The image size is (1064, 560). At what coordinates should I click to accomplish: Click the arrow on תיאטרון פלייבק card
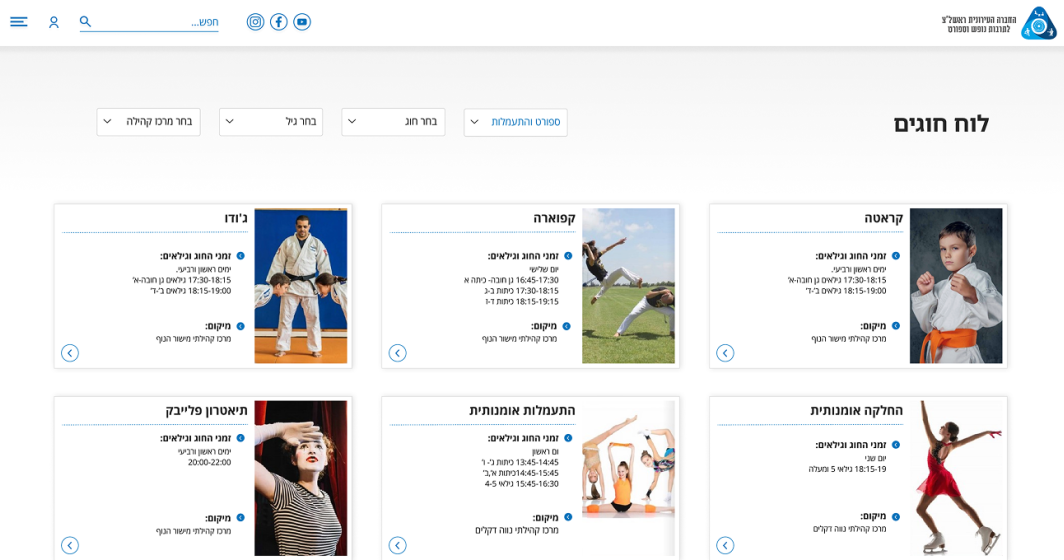(x=70, y=545)
